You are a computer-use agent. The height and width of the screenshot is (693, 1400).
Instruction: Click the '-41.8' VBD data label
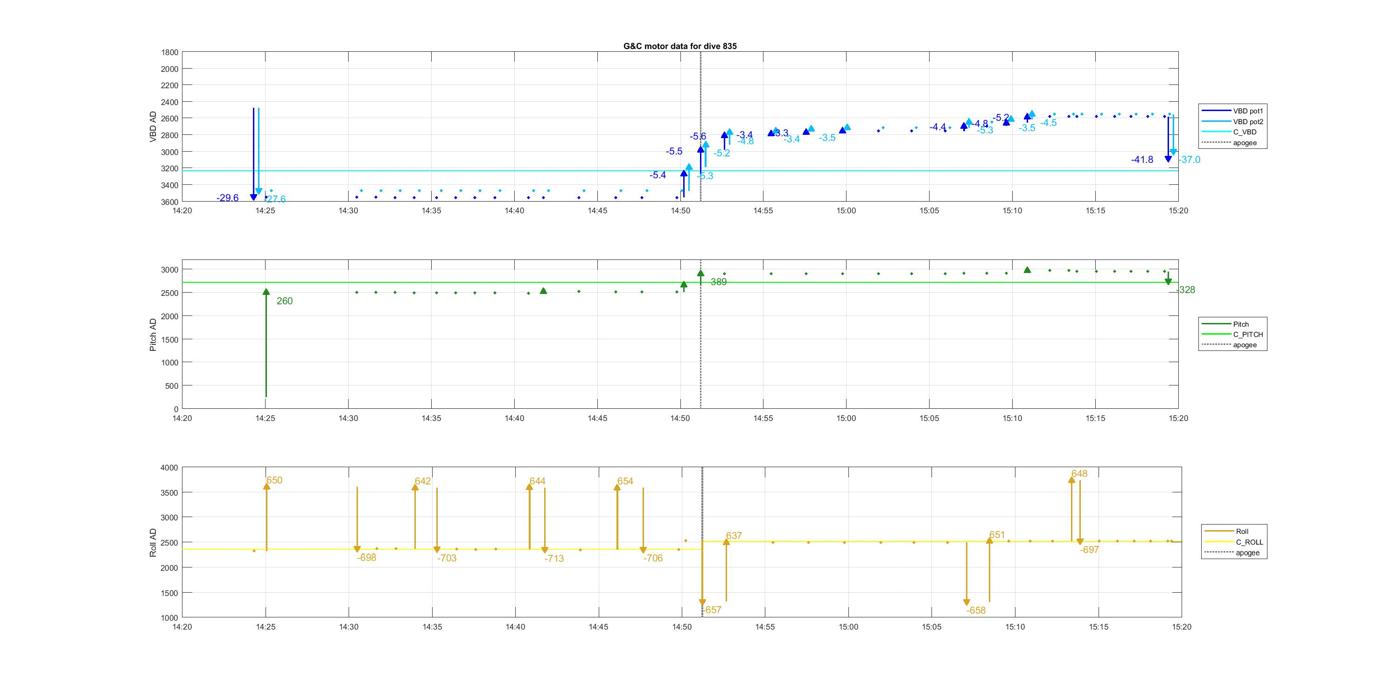1142,160
